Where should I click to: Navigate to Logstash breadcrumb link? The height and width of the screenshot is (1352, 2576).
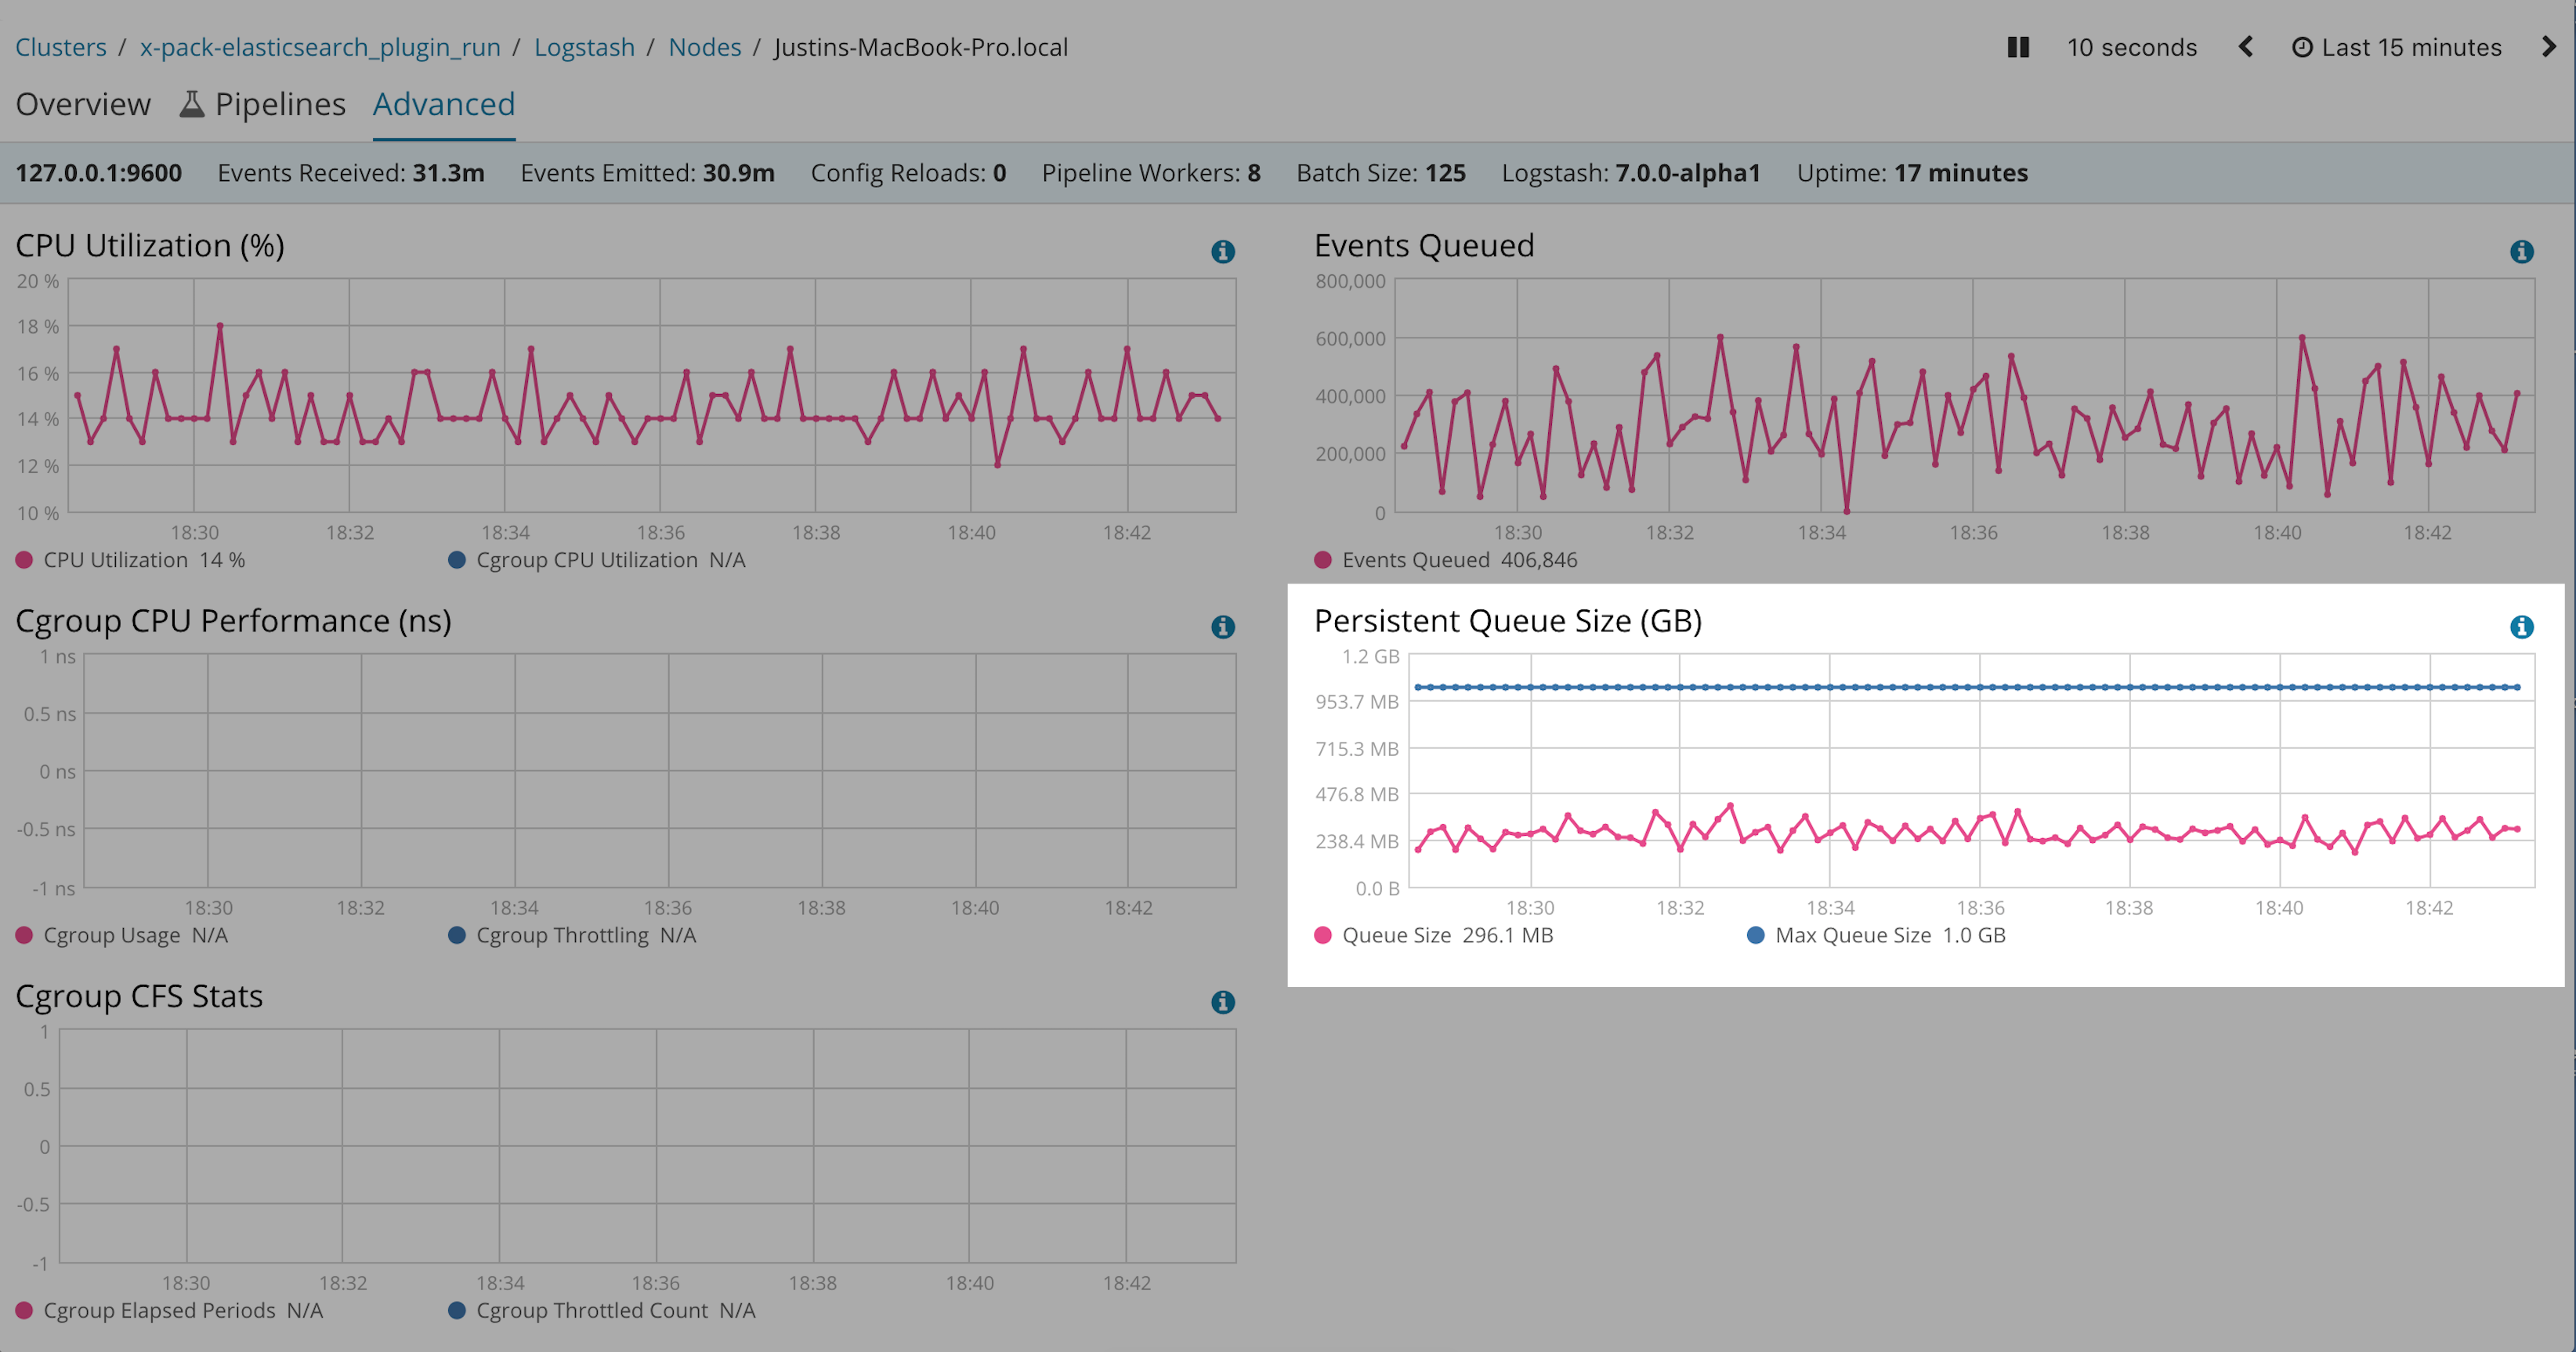tap(584, 47)
